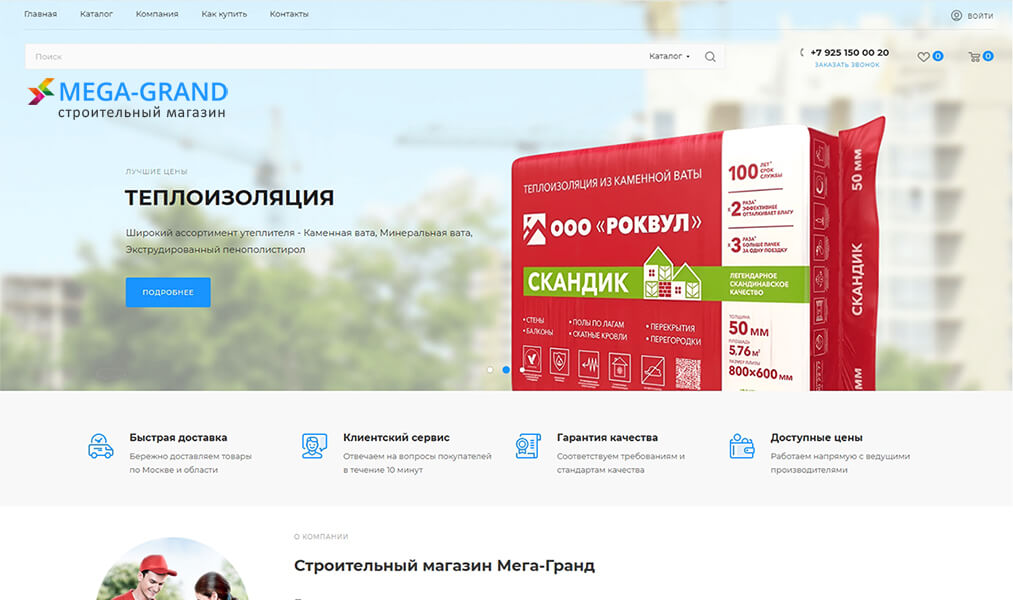Click the fast delivery van icon

tap(101, 446)
